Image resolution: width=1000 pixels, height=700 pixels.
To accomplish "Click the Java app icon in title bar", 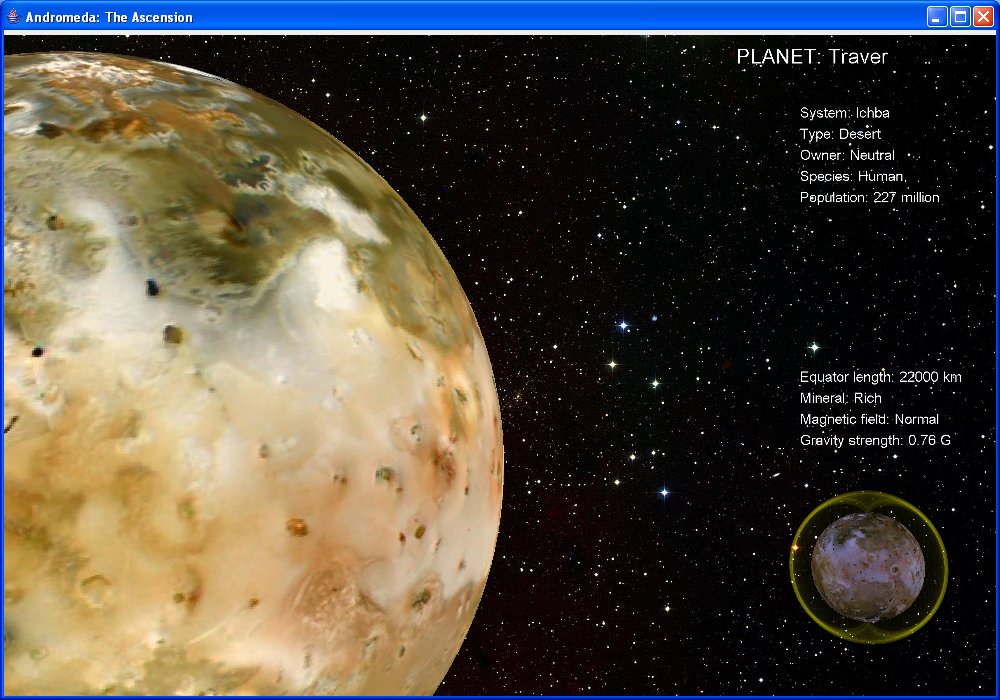I will [x=13, y=17].
